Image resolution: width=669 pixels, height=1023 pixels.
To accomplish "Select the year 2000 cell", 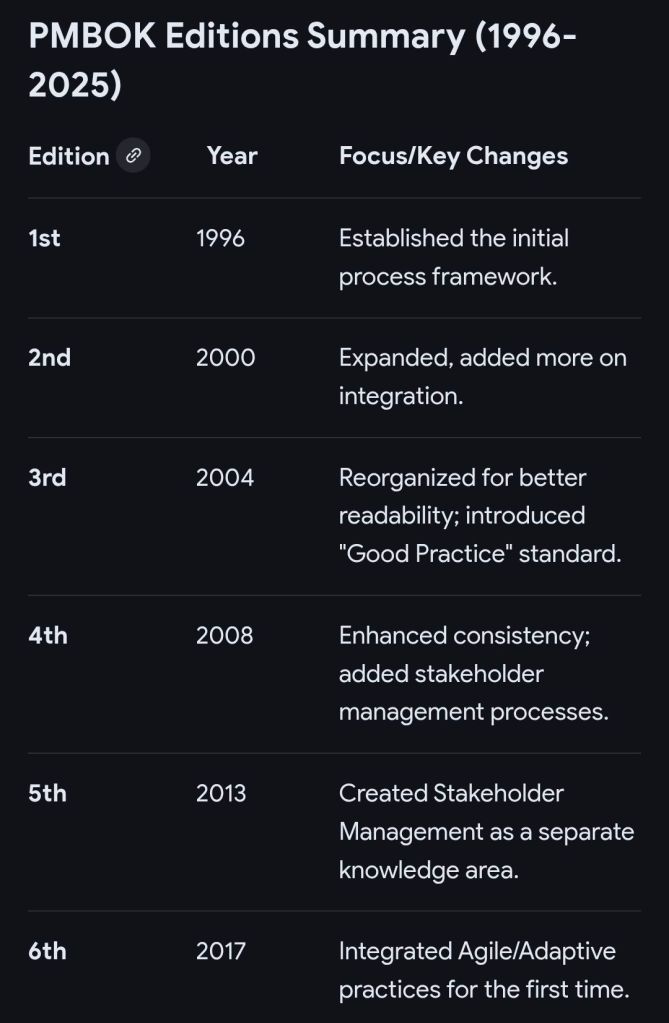I will tap(225, 358).
